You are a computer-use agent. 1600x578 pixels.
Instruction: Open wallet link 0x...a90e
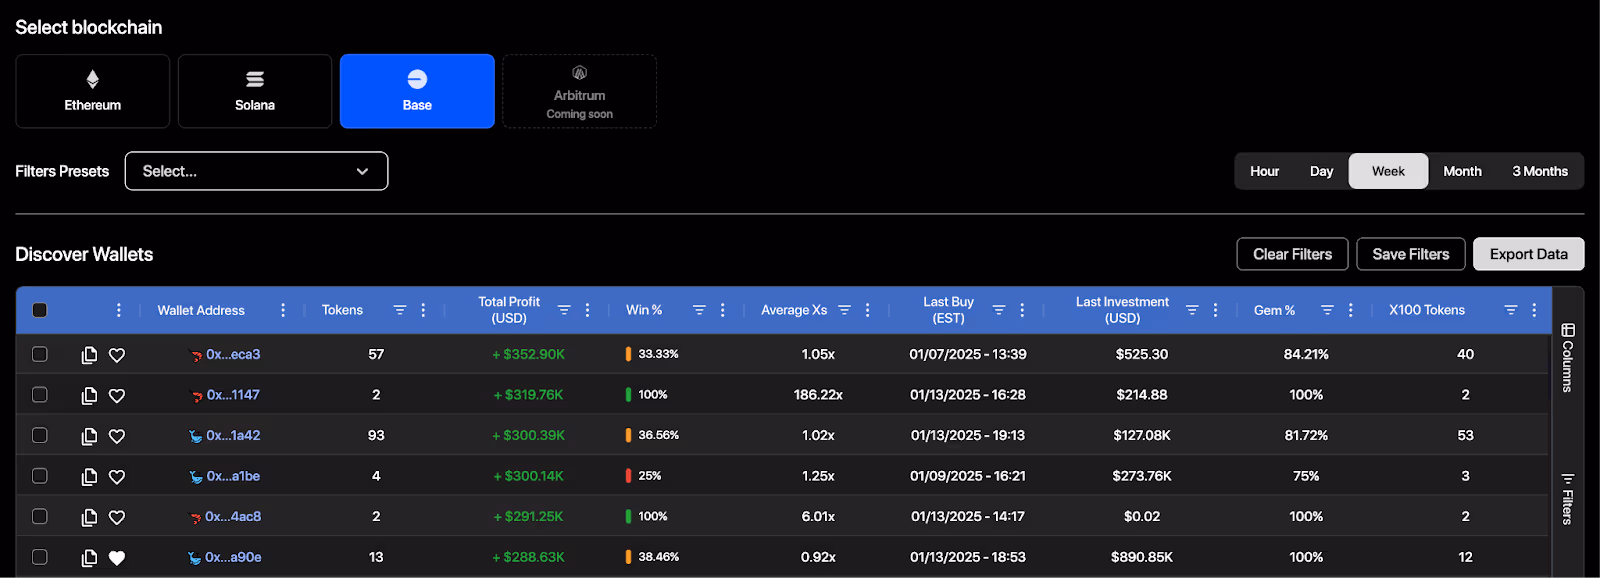pyautogui.click(x=233, y=557)
